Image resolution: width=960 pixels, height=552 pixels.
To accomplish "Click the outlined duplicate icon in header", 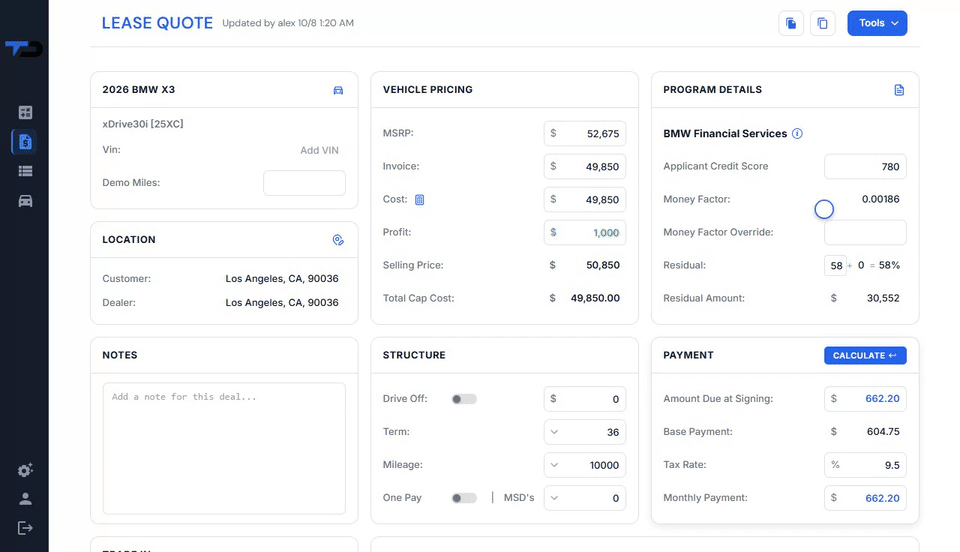I will coord(822,23).
